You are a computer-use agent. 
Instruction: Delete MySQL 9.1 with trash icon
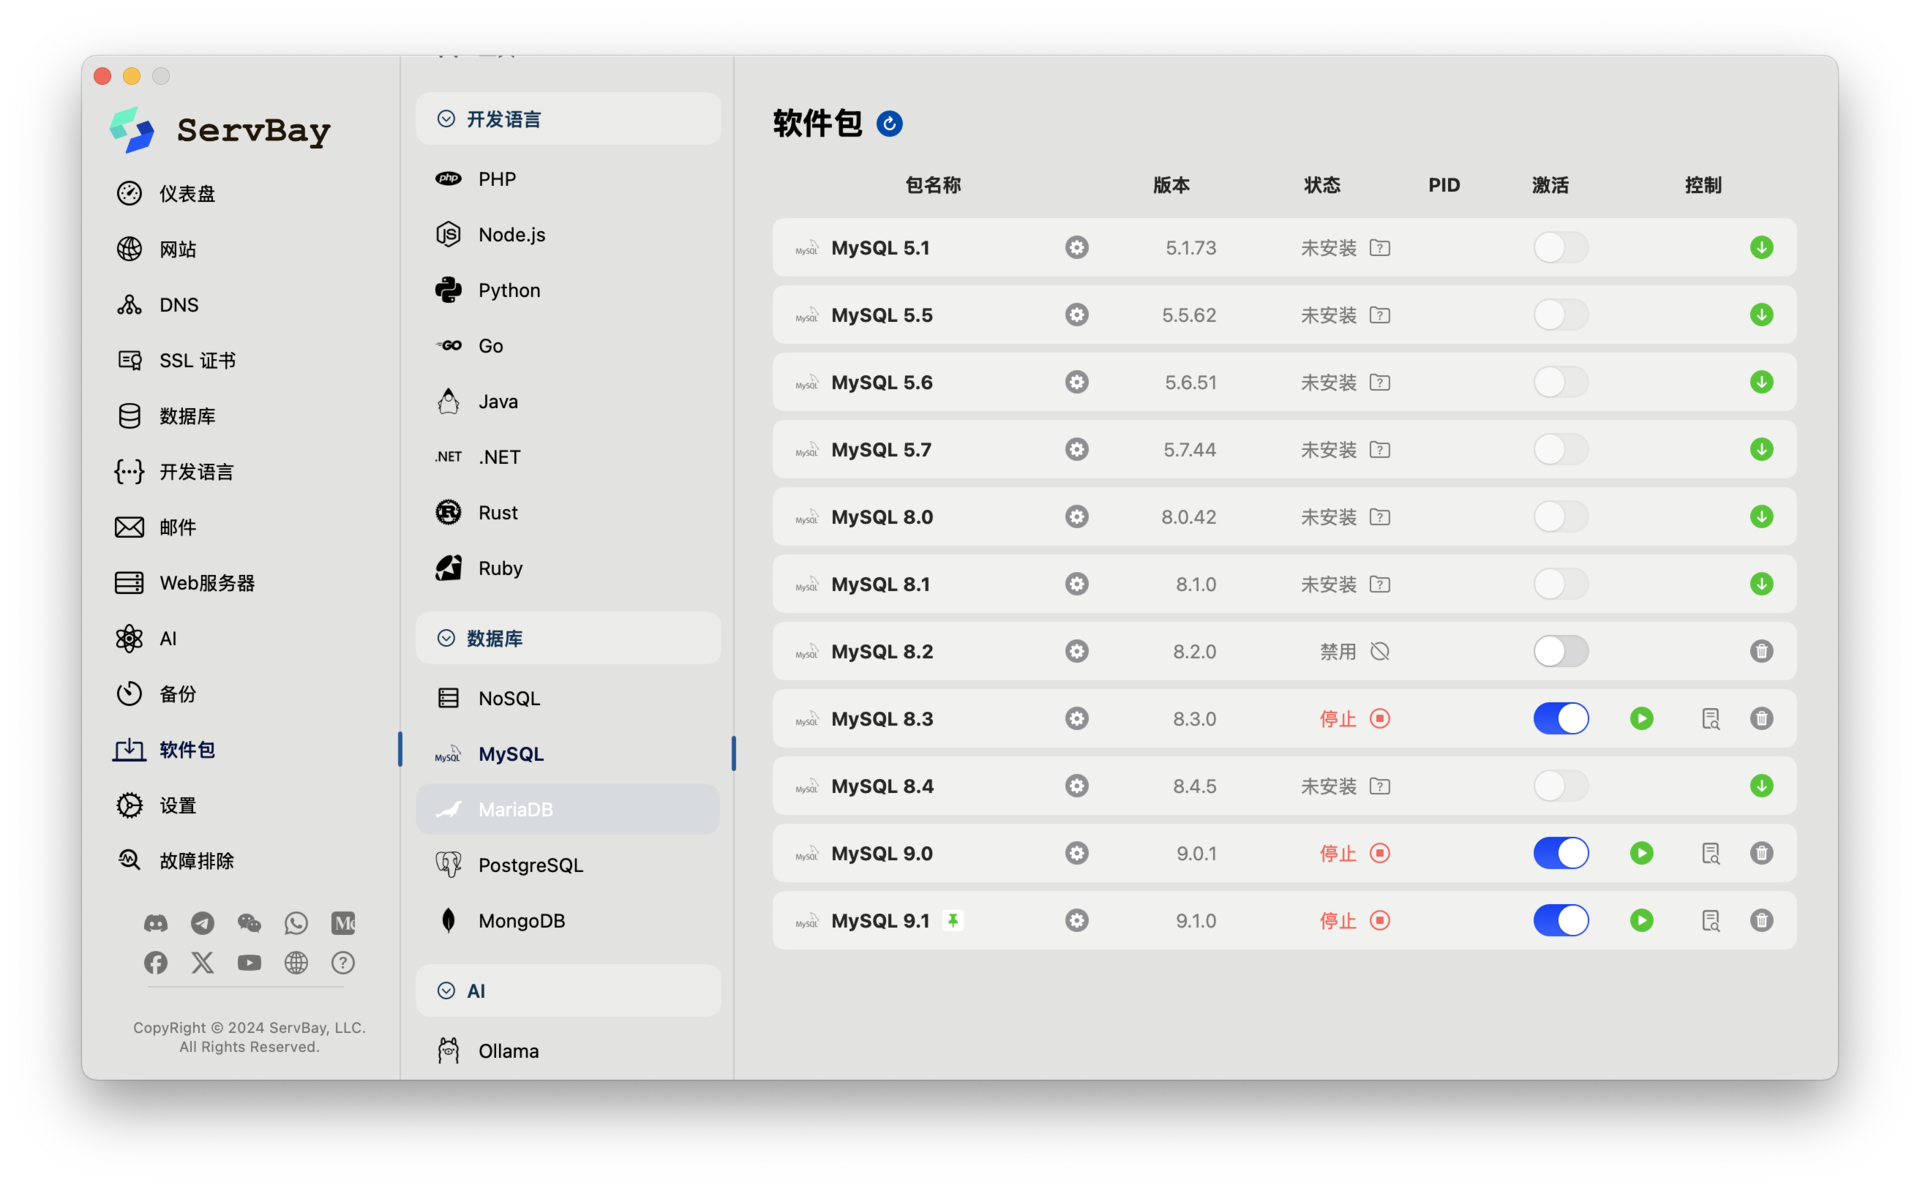click(1761, 920)
